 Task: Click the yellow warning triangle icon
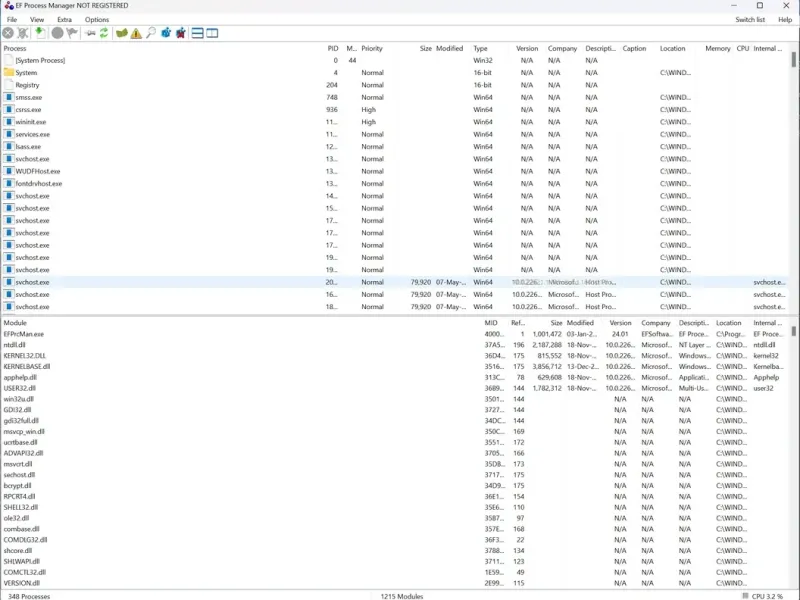(136, 34)
